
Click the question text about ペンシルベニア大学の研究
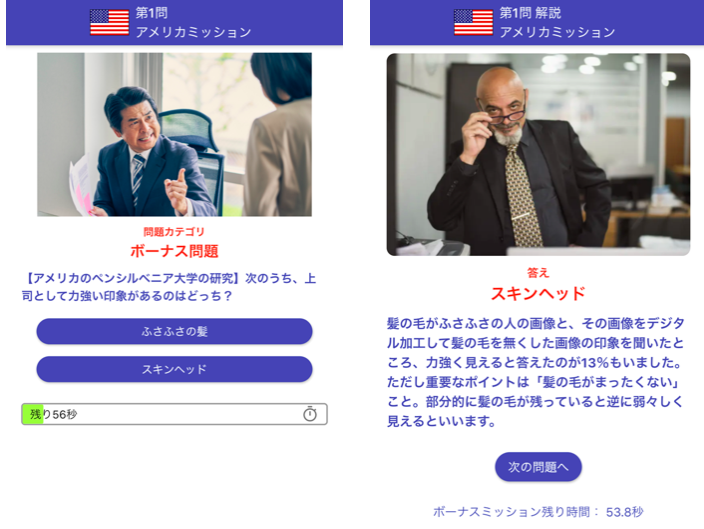coord(169,287)
